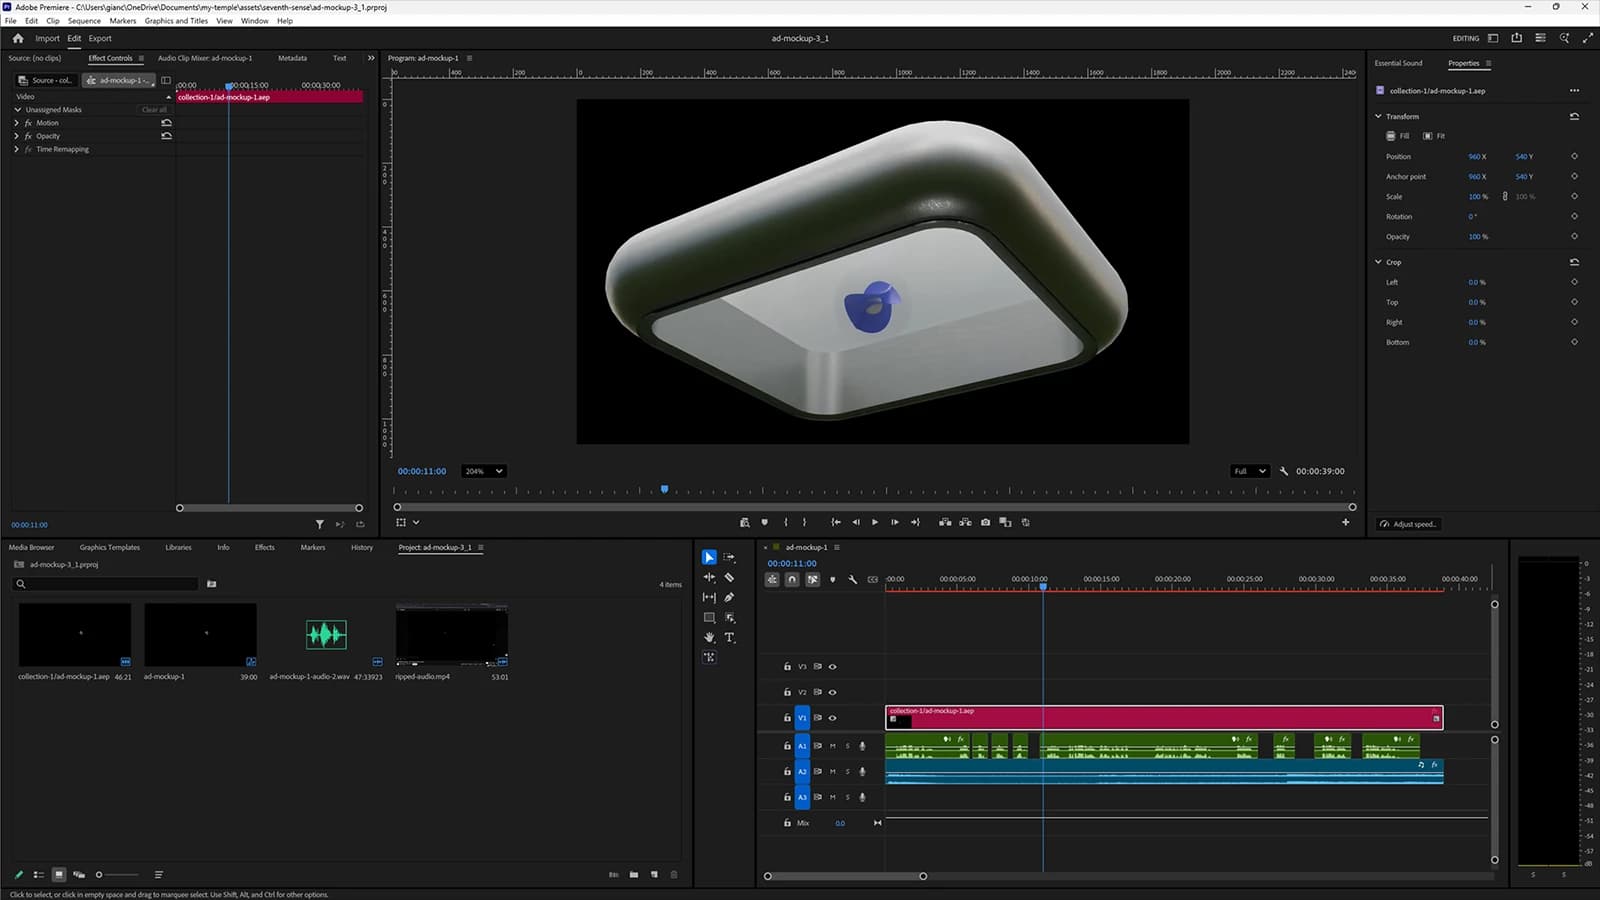Select the Type tool
This screenshot has width=1600, height=900.
[x=729, y=637]
